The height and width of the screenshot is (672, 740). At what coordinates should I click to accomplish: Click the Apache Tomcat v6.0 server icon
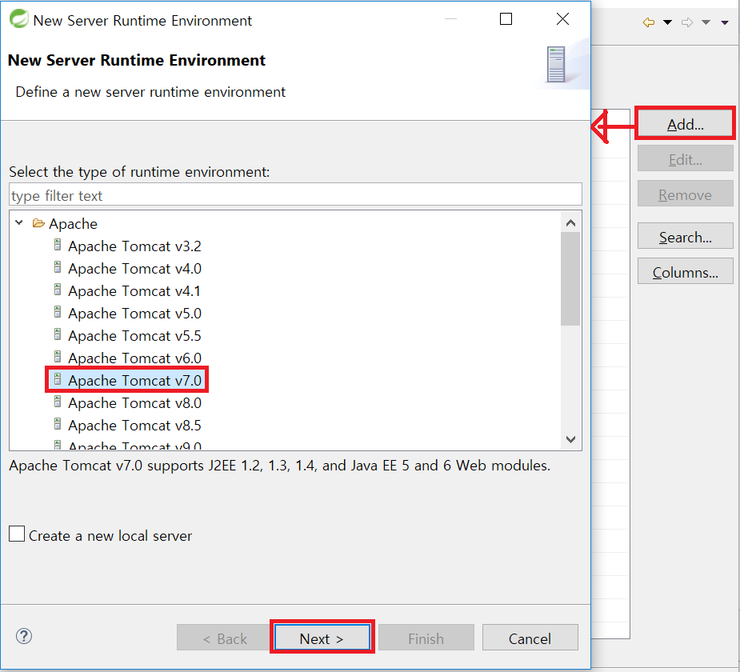point(58,358)
